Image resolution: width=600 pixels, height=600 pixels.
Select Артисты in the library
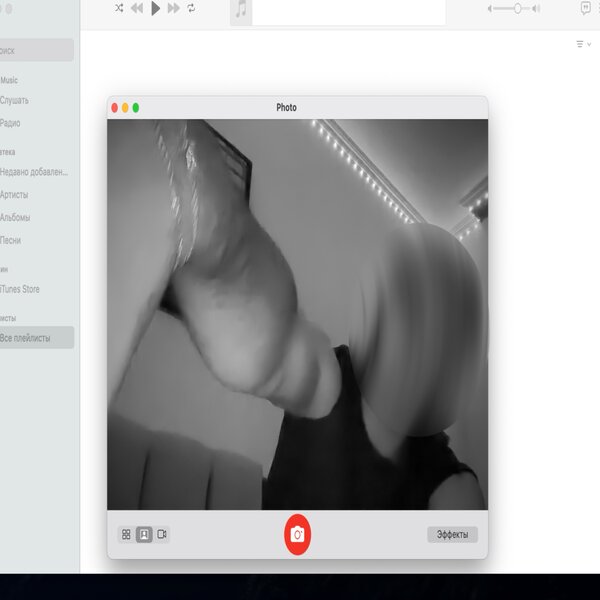click(x=14, y=195)
